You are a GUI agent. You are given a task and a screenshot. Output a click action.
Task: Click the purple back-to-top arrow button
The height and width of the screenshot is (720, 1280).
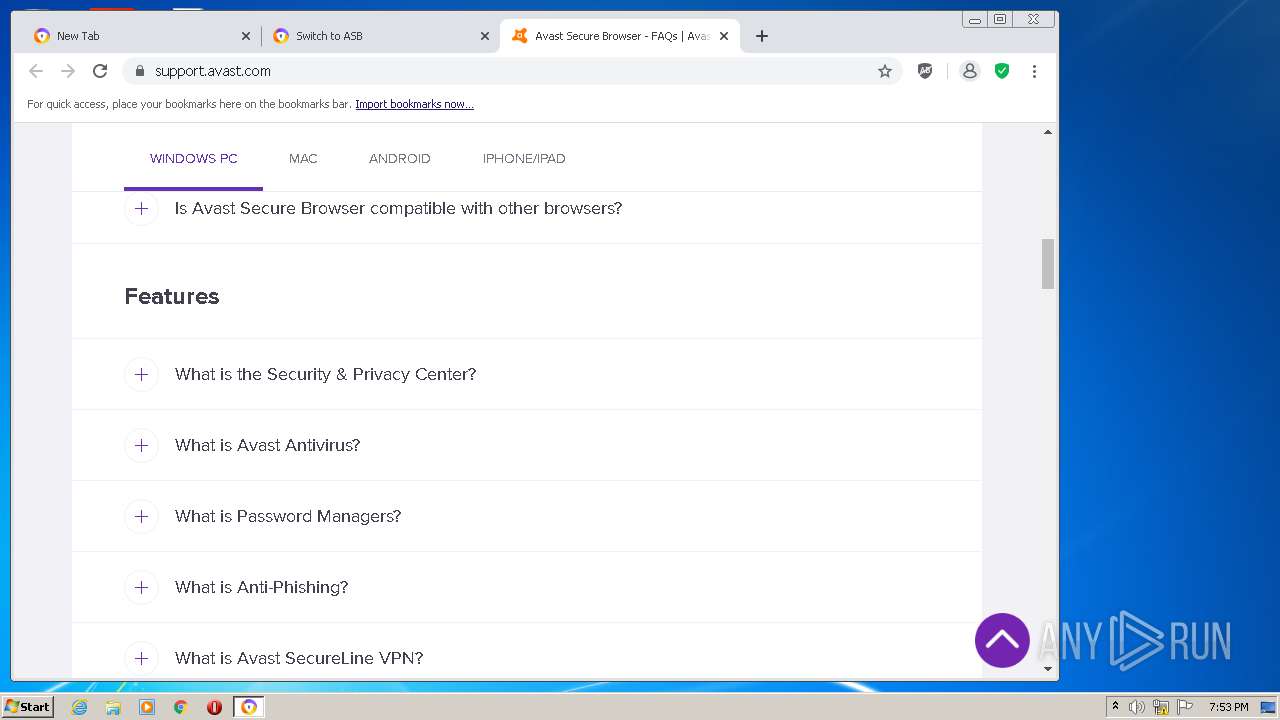[1002, 640]
